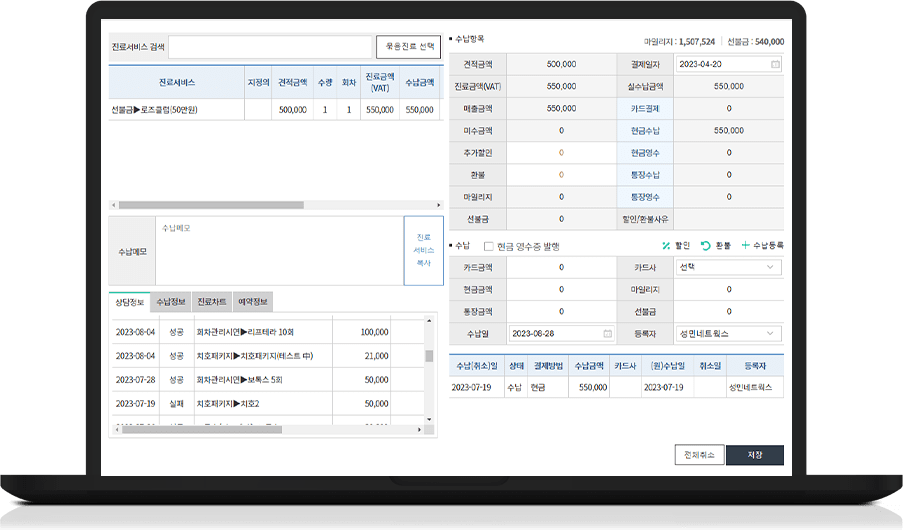This screenshot has height=531, width=903.
Task: Click right arrow of service table scrollbar
Action: click(439, 205)
